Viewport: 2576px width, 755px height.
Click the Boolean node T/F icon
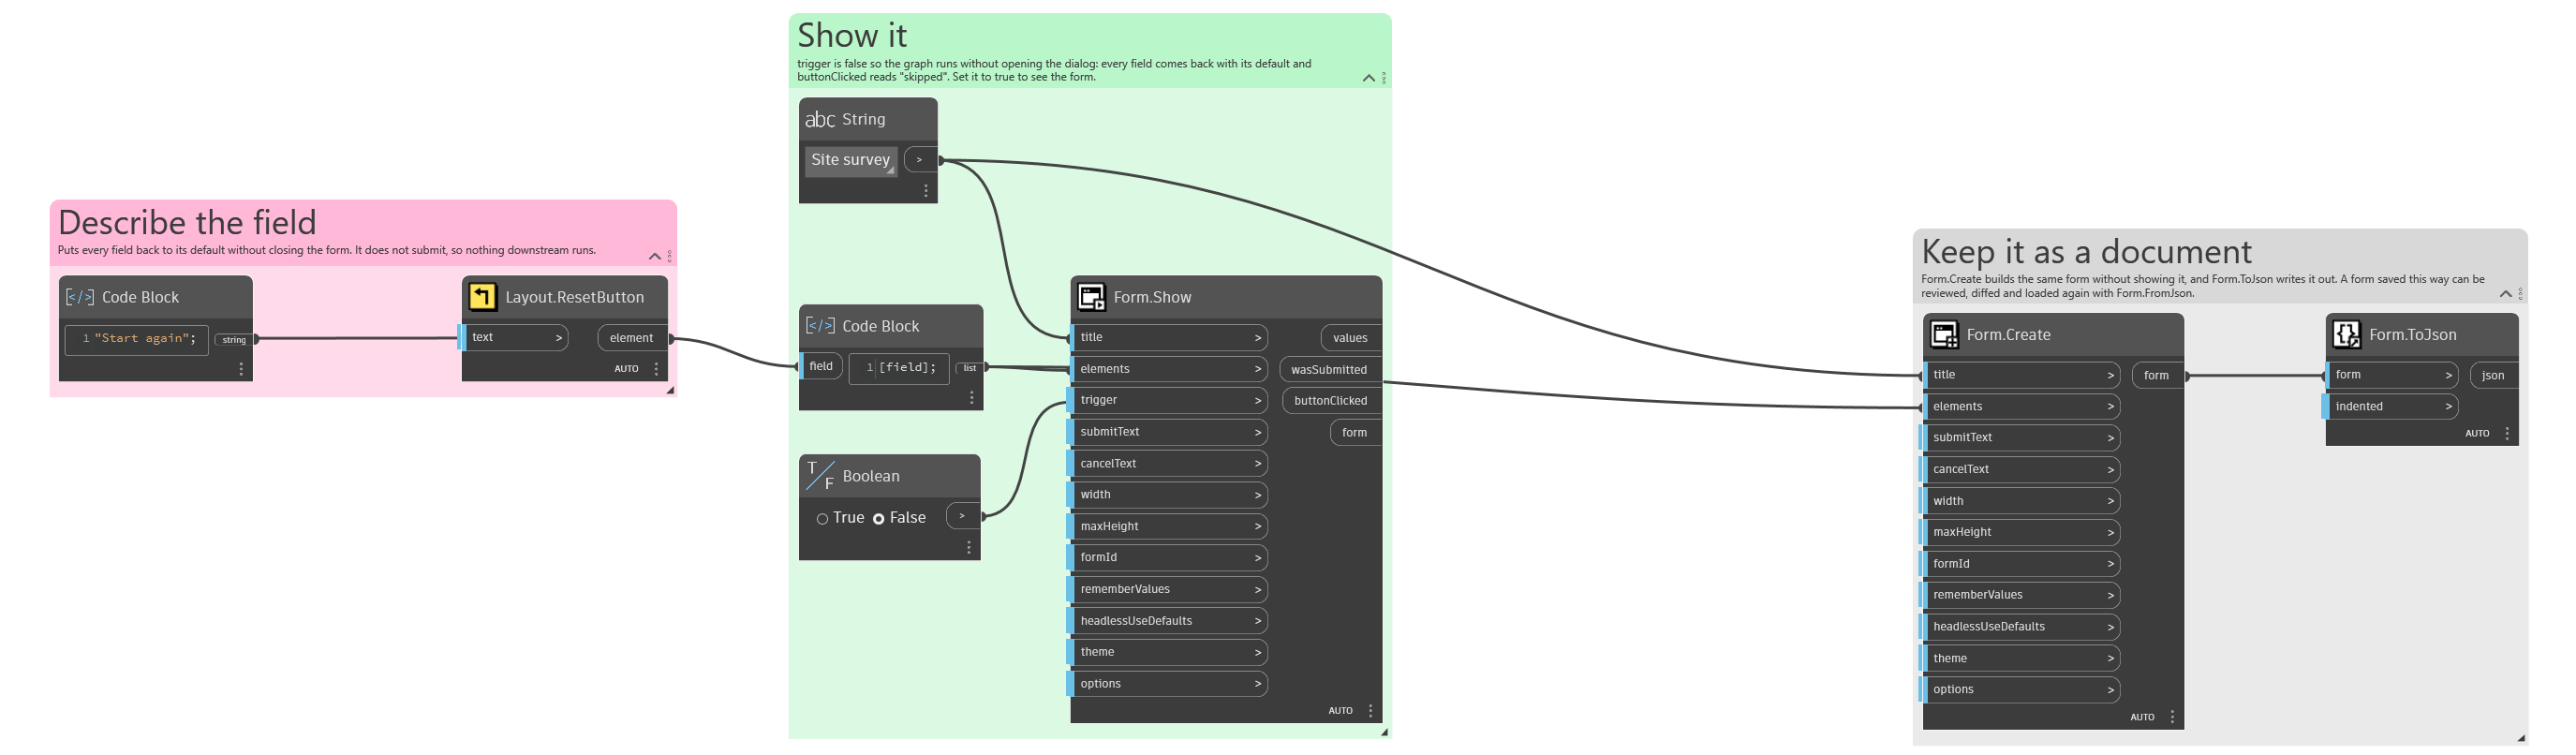pyautogui.click(x=820, y=476)
